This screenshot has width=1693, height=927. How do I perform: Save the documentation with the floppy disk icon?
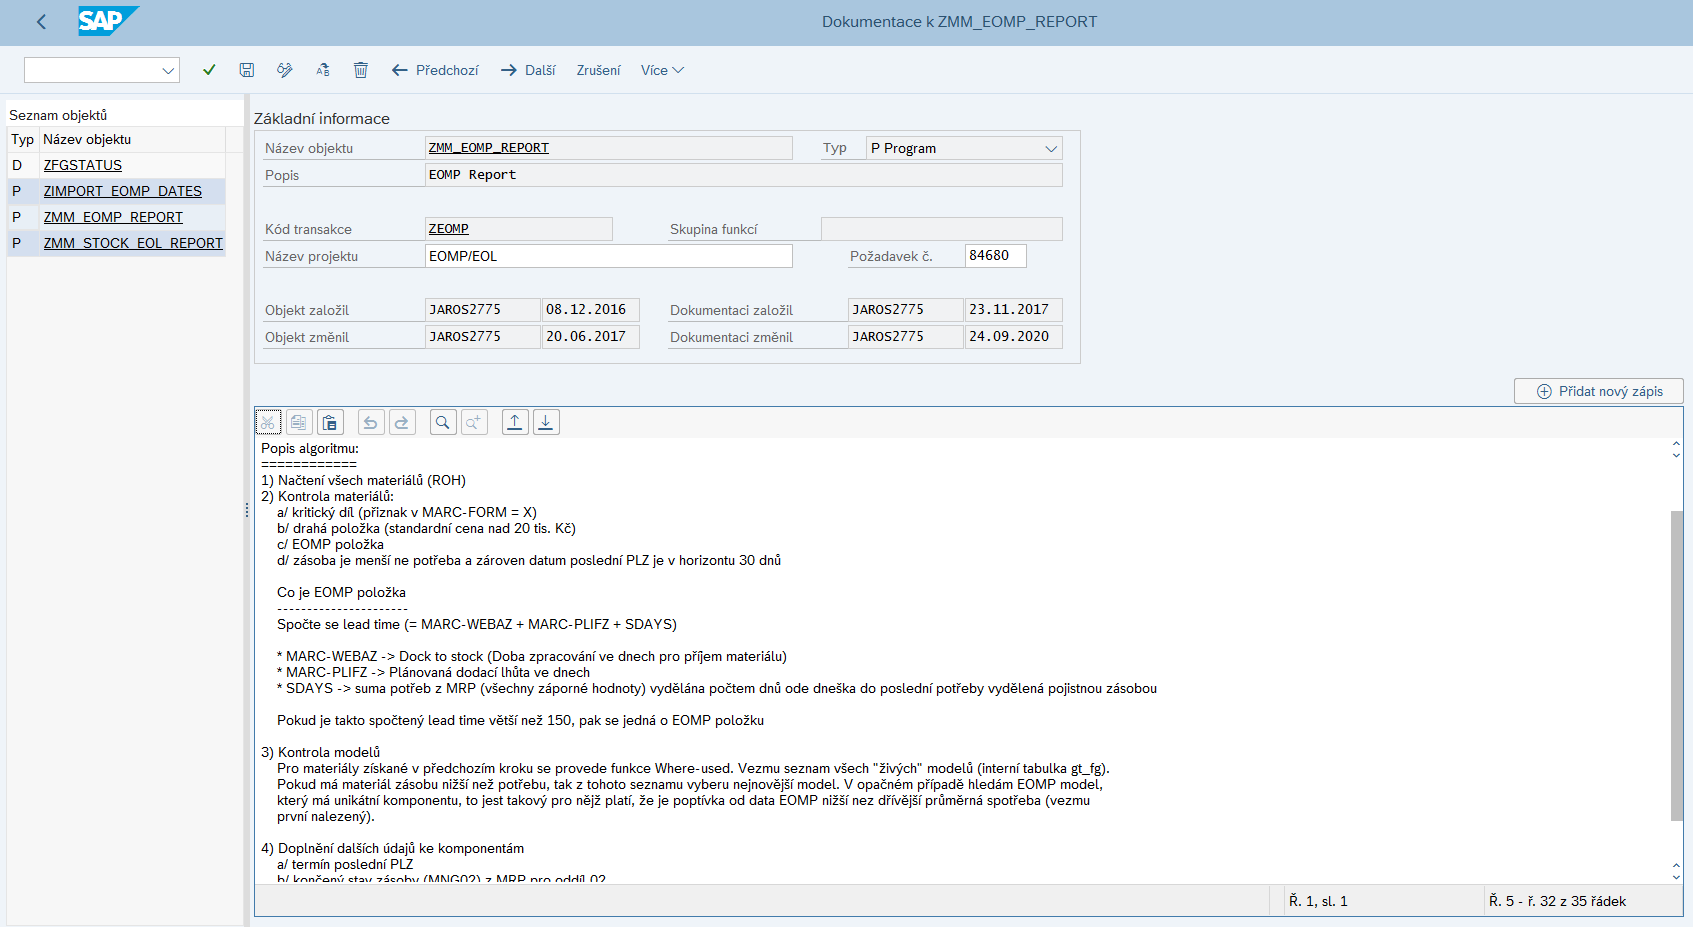(247, 70)
